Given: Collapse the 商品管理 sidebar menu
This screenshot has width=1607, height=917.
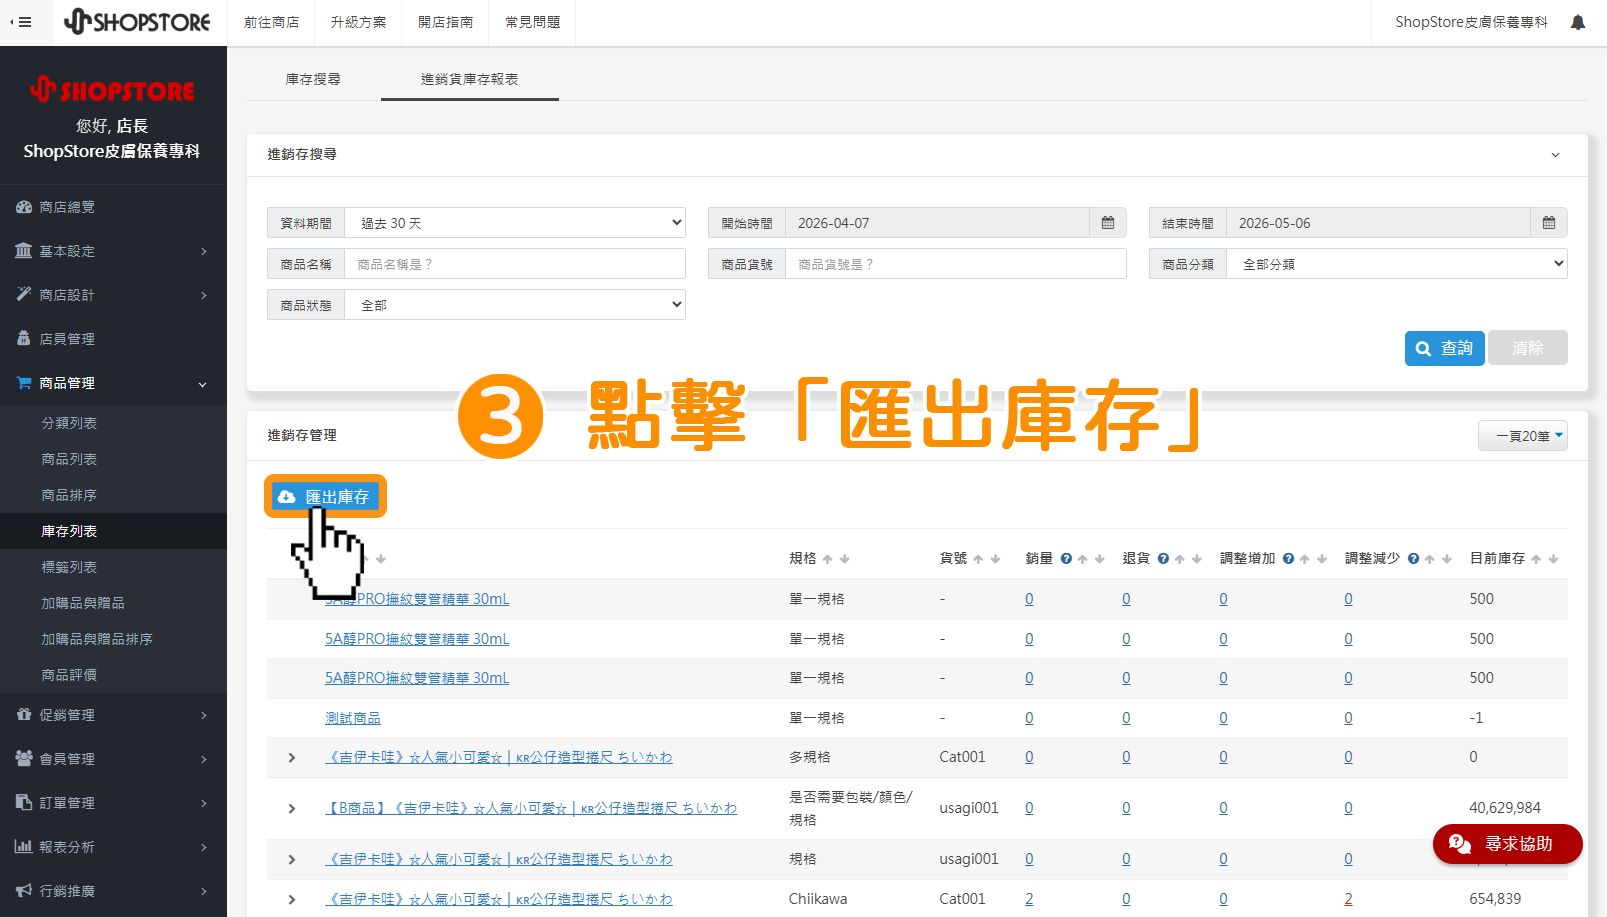Looking at the screenshot, I should tap(113, 383).
